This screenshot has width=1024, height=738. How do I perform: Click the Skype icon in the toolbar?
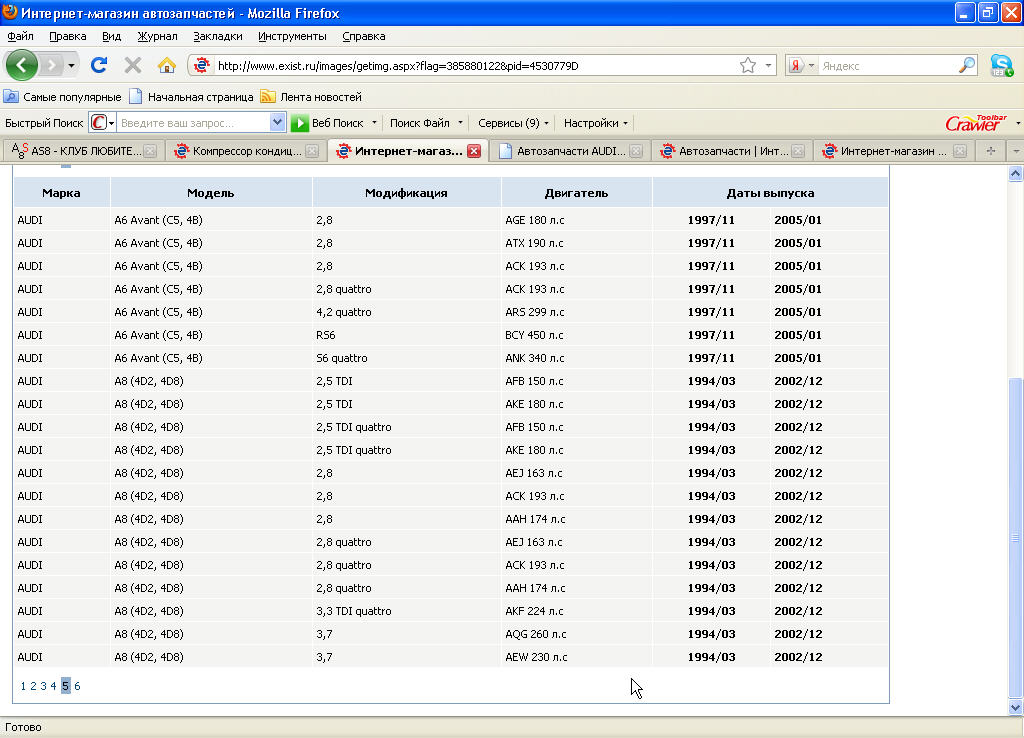pos(1001,65)
